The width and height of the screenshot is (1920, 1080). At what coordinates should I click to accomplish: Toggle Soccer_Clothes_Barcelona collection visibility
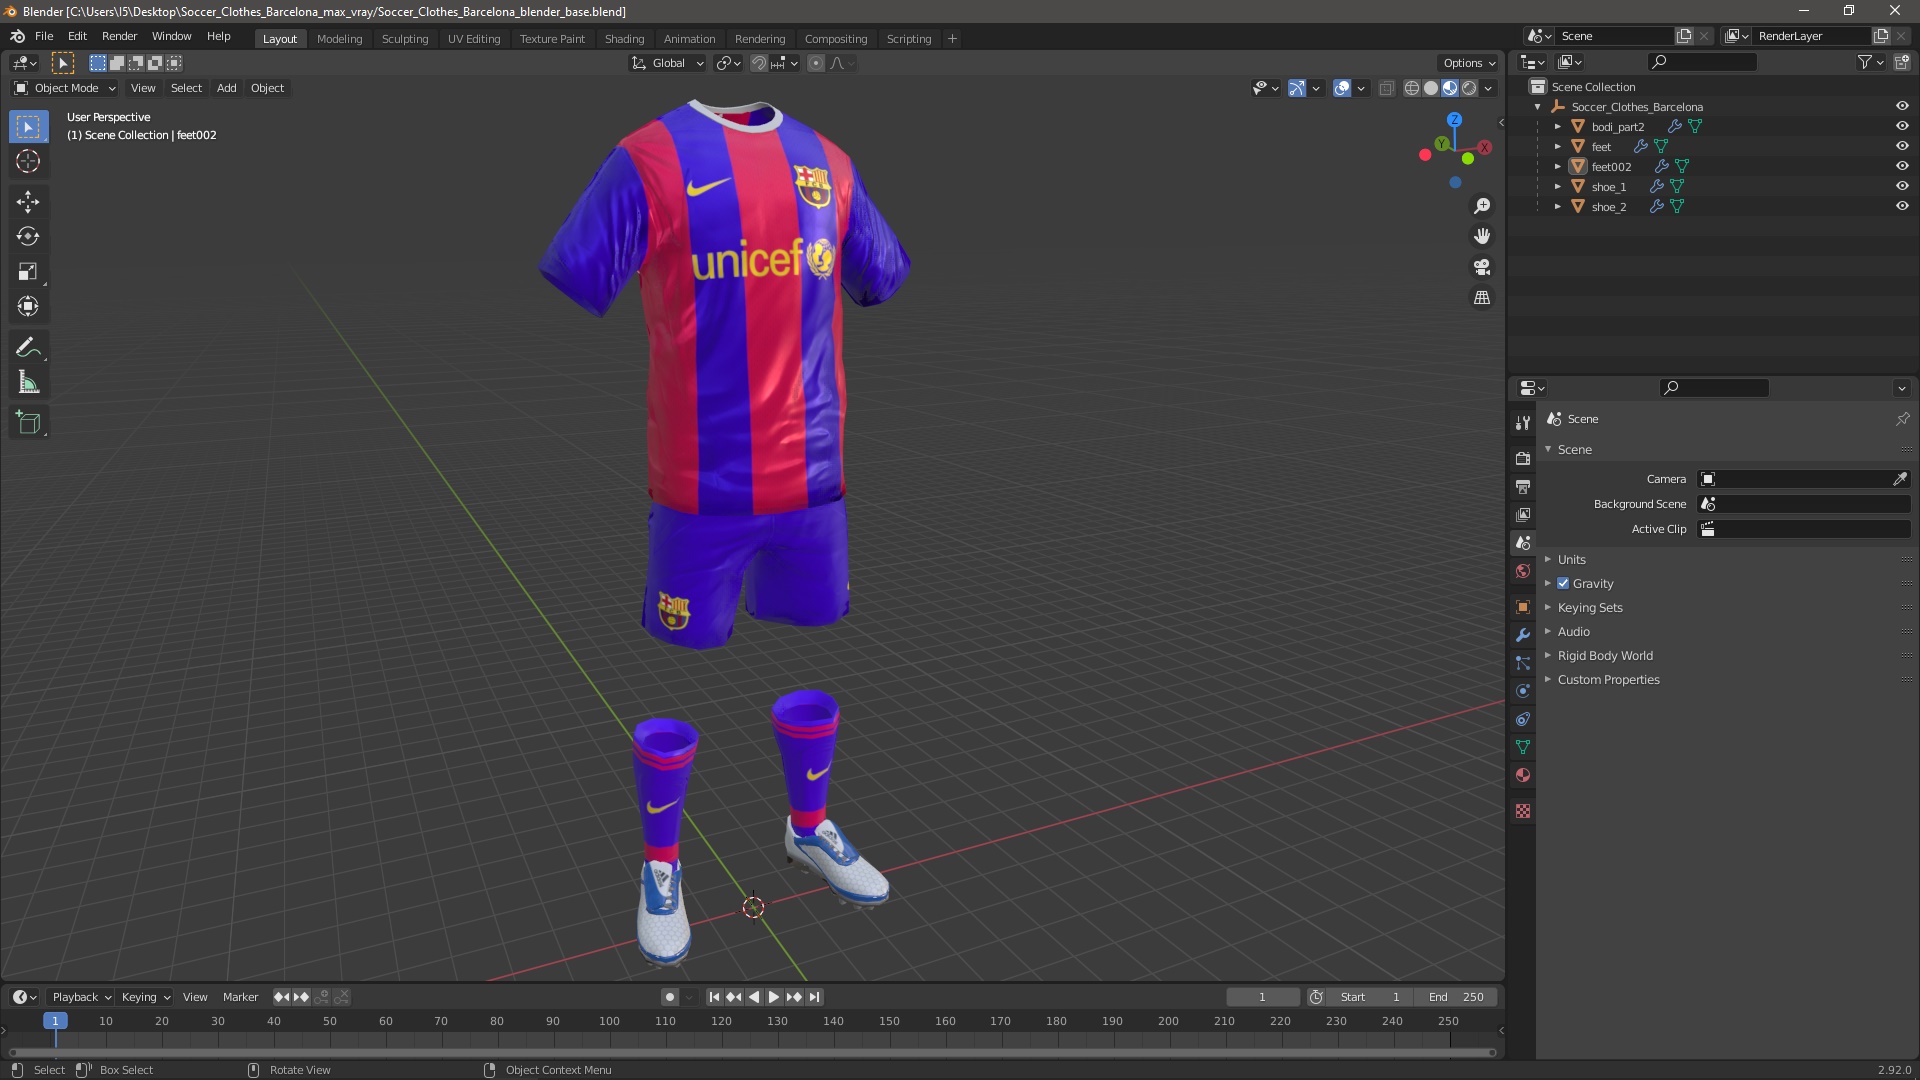(x=1902, y=107)
